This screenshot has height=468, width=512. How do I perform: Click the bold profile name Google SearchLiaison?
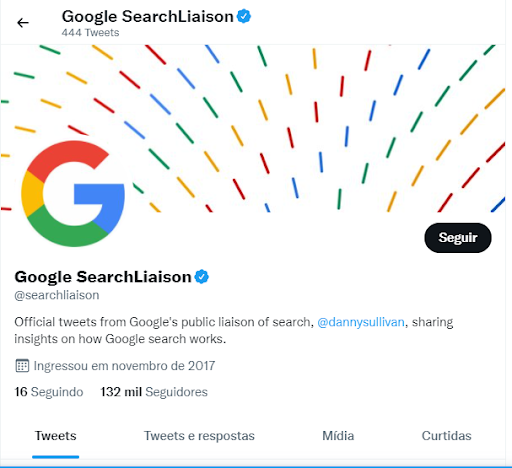103,277
